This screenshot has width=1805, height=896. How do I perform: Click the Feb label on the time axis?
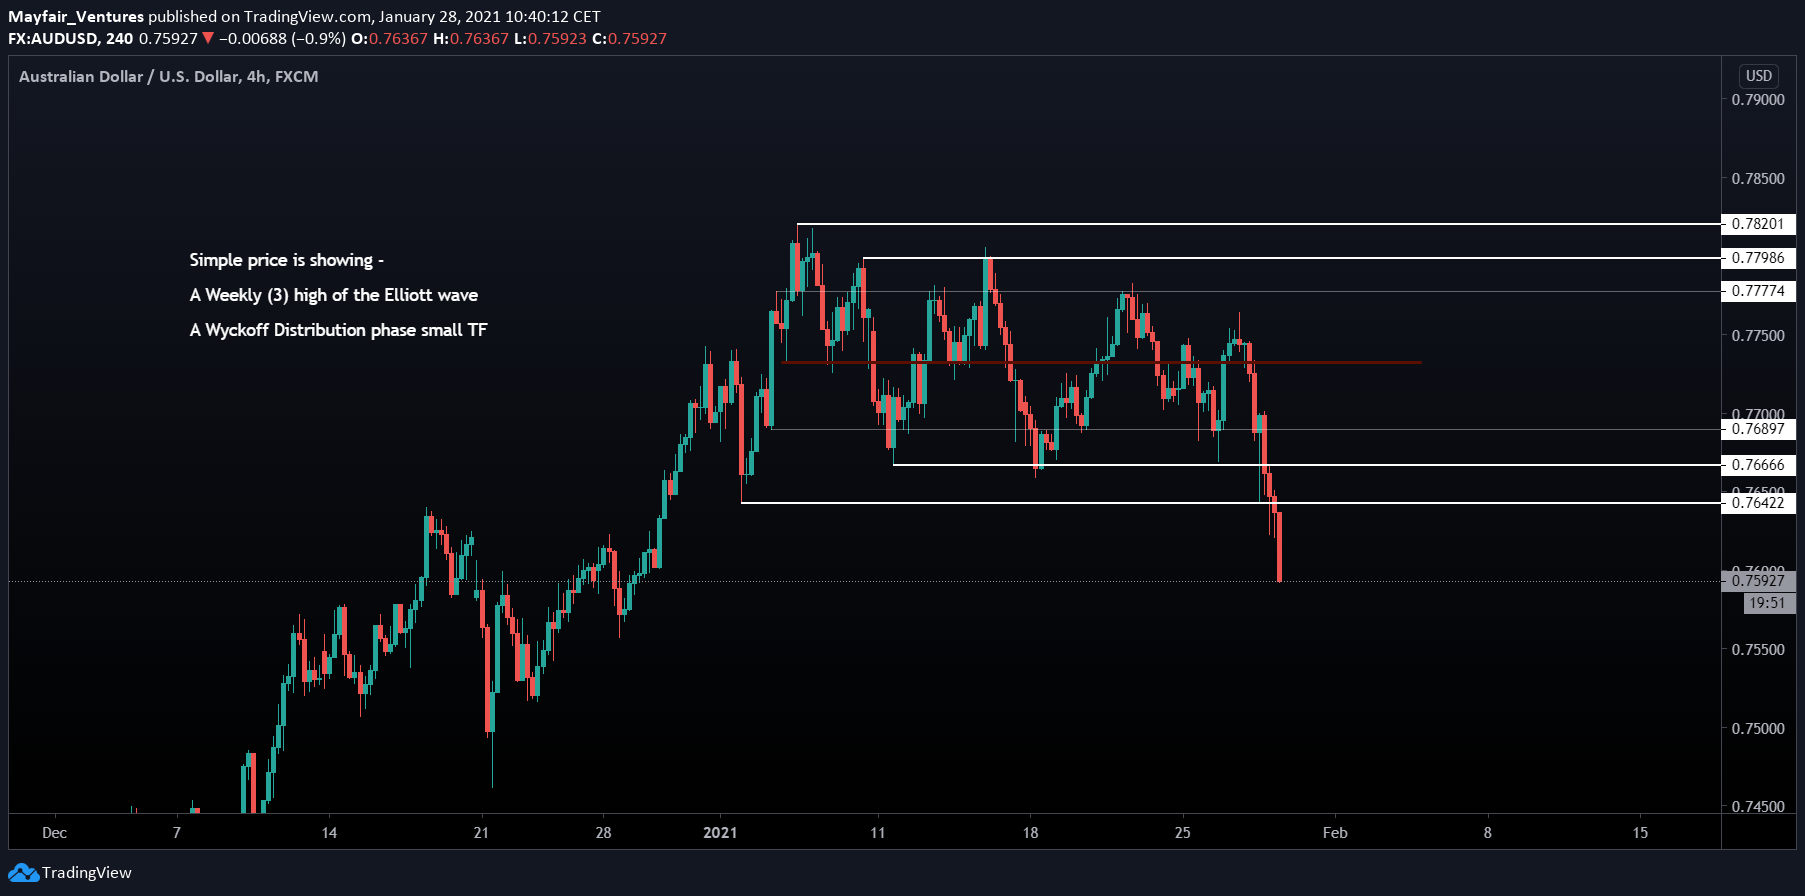point(1335,833)
